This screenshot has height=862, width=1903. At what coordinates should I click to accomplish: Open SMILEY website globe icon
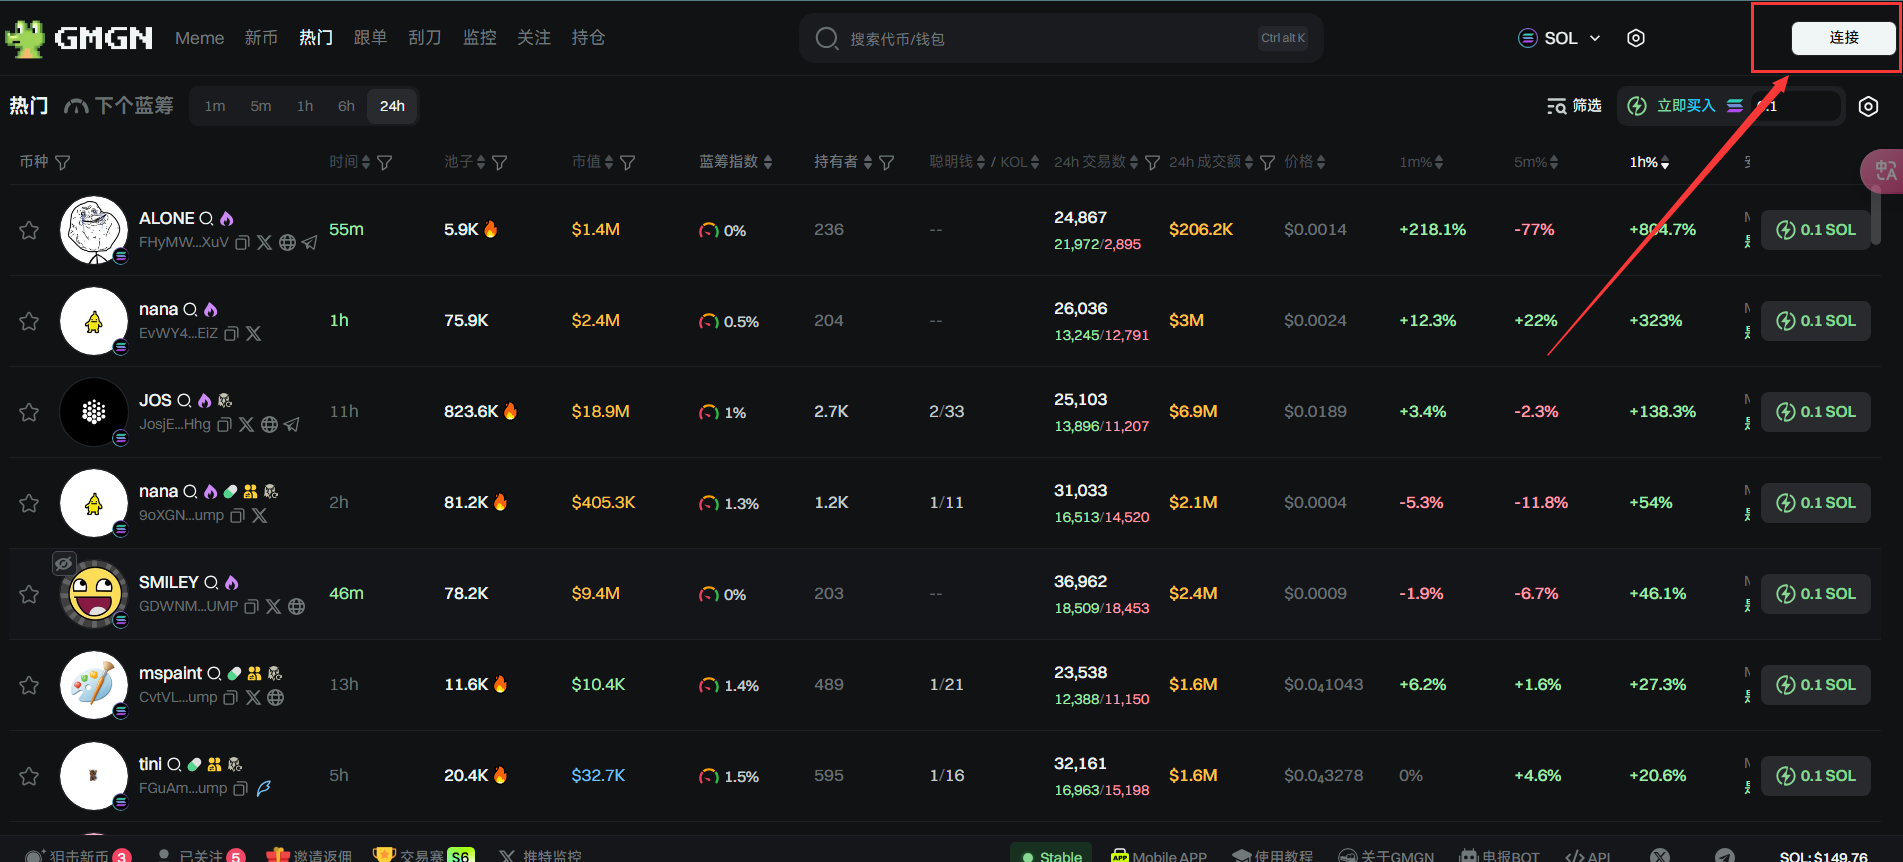(x=296, y=607)
